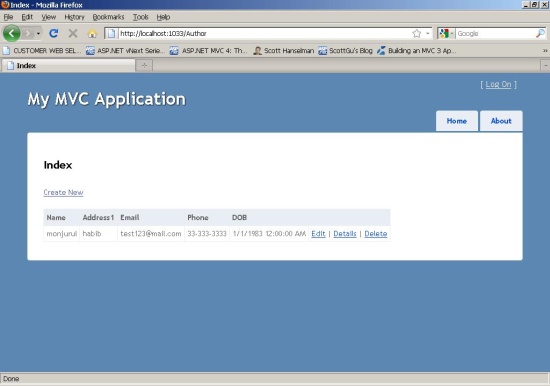Close the Firefox window
550x386 pixels.
(x=544, y=5)
